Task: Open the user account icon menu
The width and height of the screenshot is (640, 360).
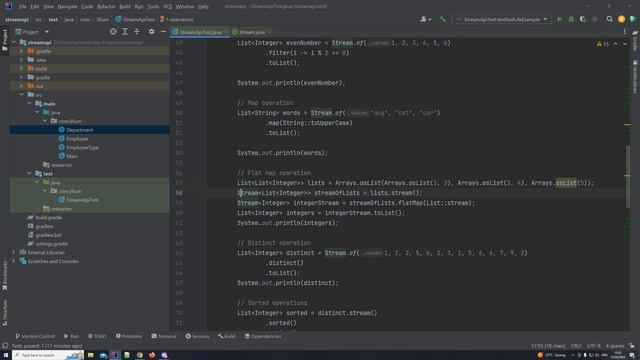Action: (425, 19)
